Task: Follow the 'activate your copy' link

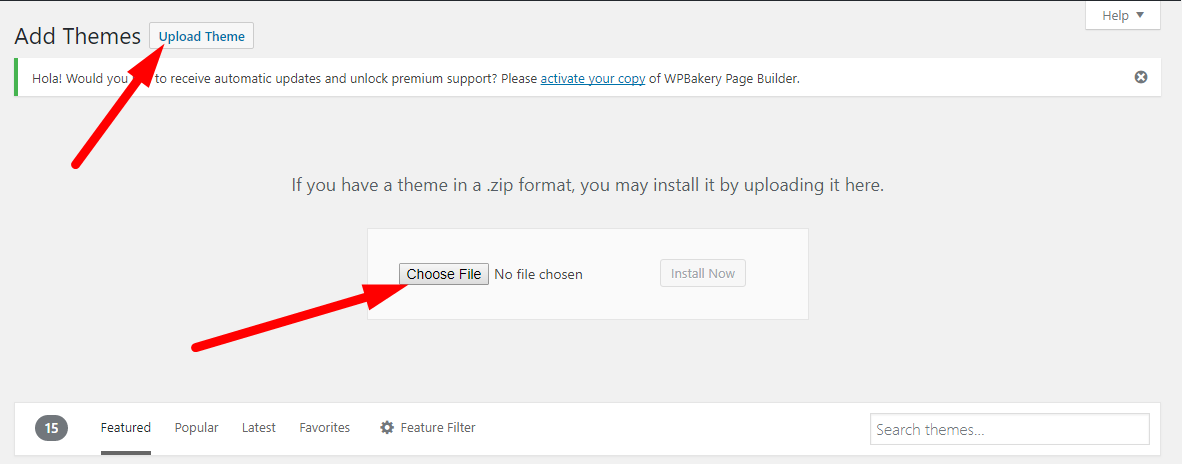Action: click(x=593, y=78)
